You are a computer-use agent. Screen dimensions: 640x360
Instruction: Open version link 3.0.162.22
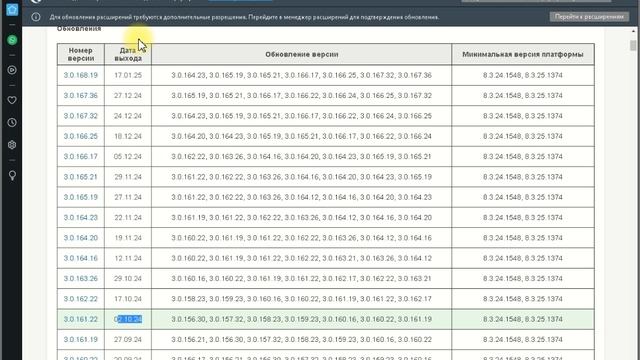pos(80,299)
